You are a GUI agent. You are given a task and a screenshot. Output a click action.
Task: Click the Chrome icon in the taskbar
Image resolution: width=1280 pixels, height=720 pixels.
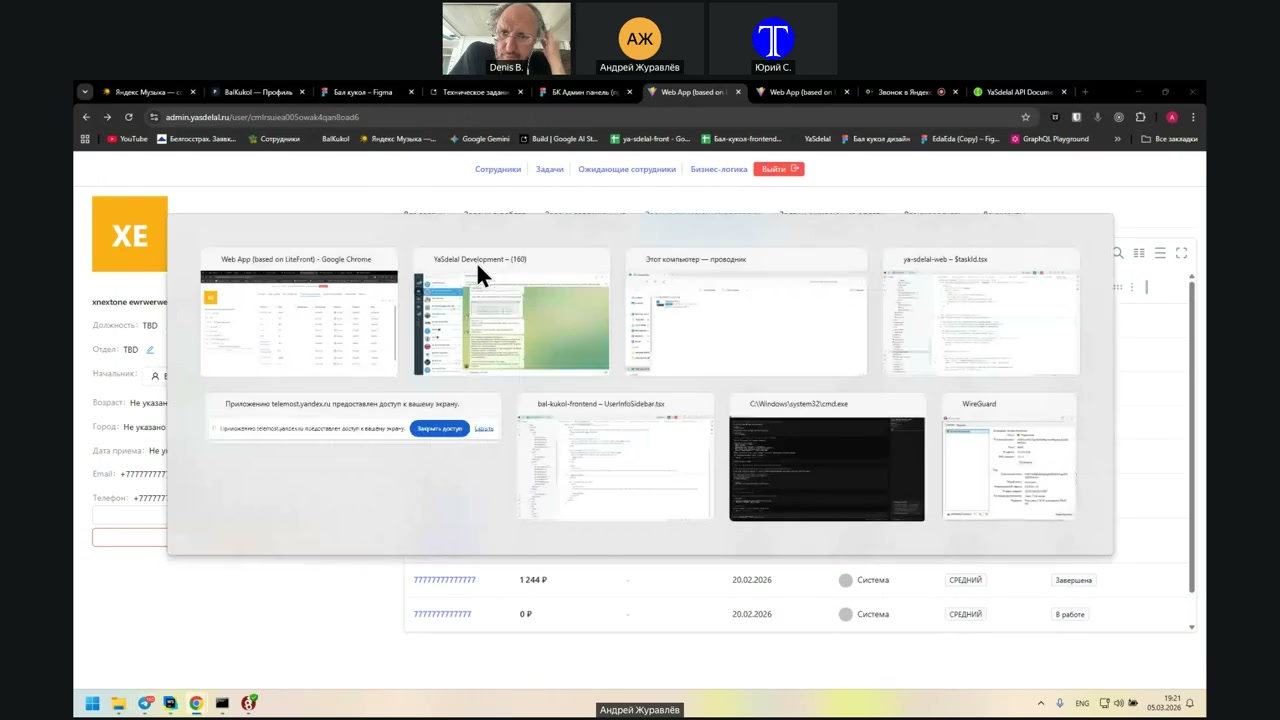tap(196, 703)
